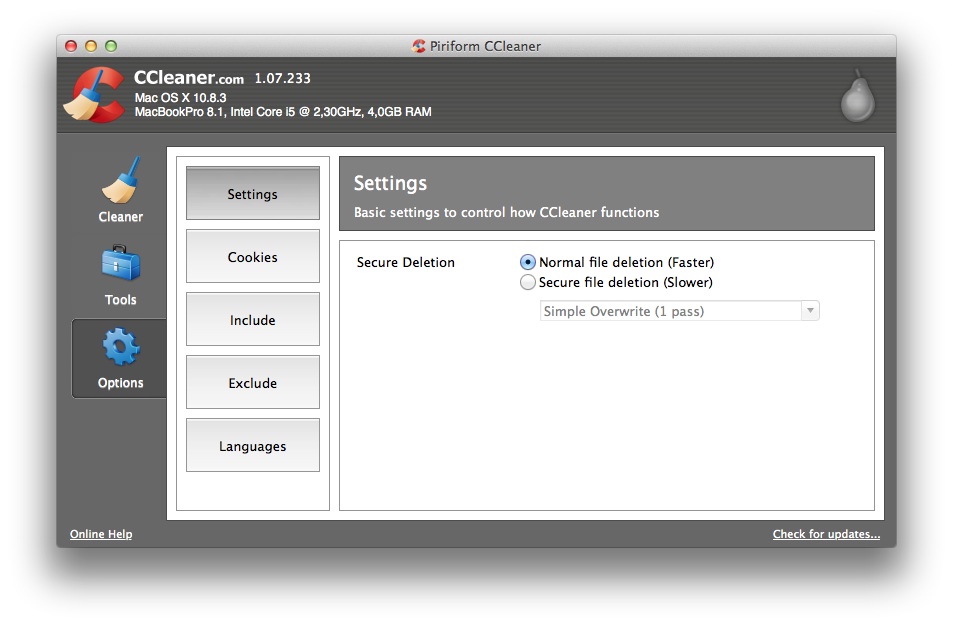Open the Exclude tab
Screen dimensions: 953x626
(x=252, y=383)
